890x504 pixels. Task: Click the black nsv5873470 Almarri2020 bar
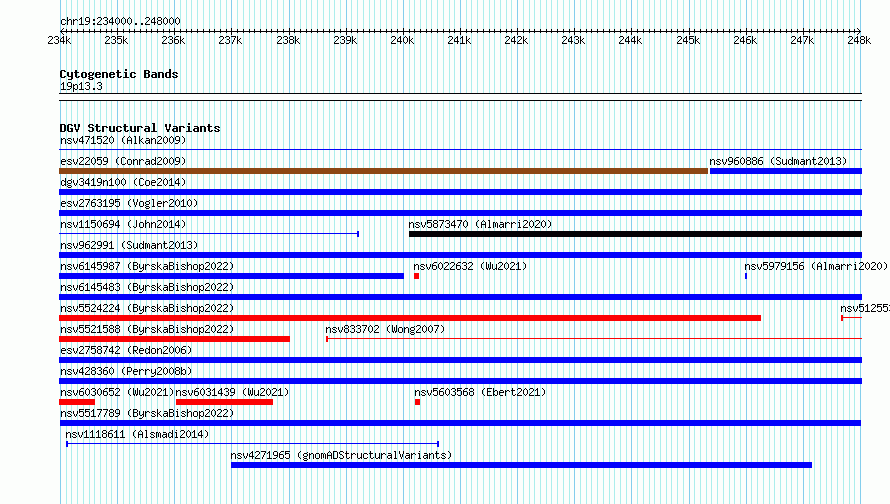coord(635,234)
